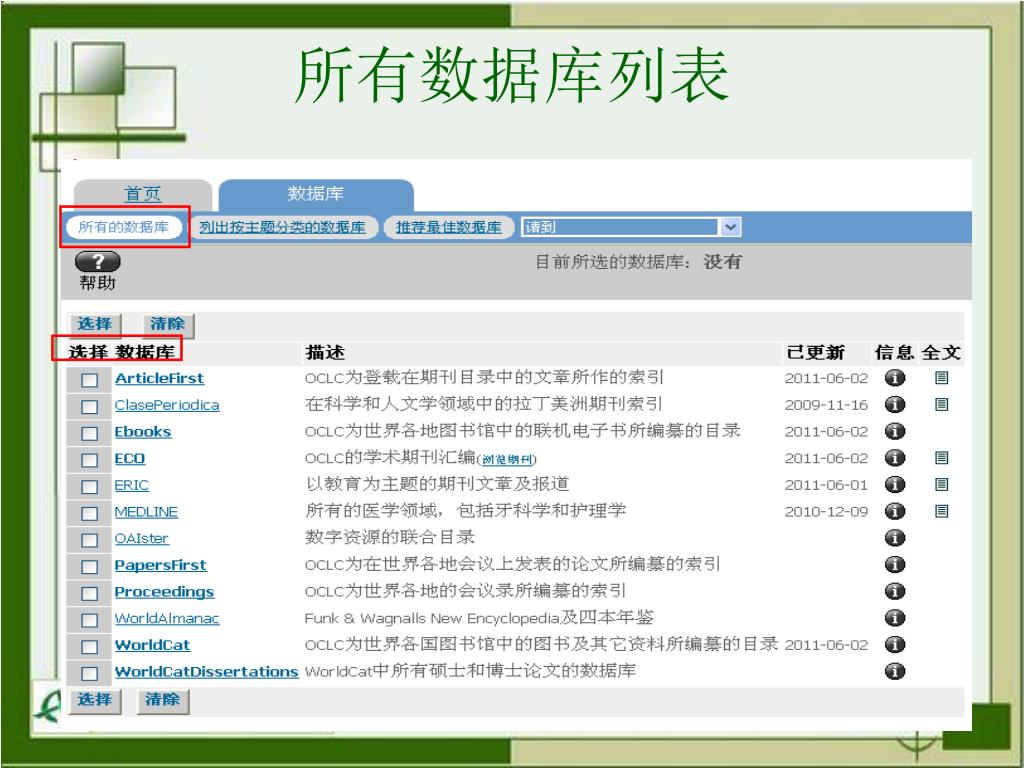Click the bottom 清除 button

click(x=163, y=700)
